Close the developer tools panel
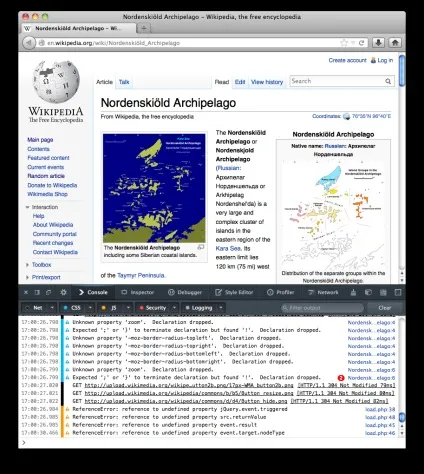 coord(26,292)
